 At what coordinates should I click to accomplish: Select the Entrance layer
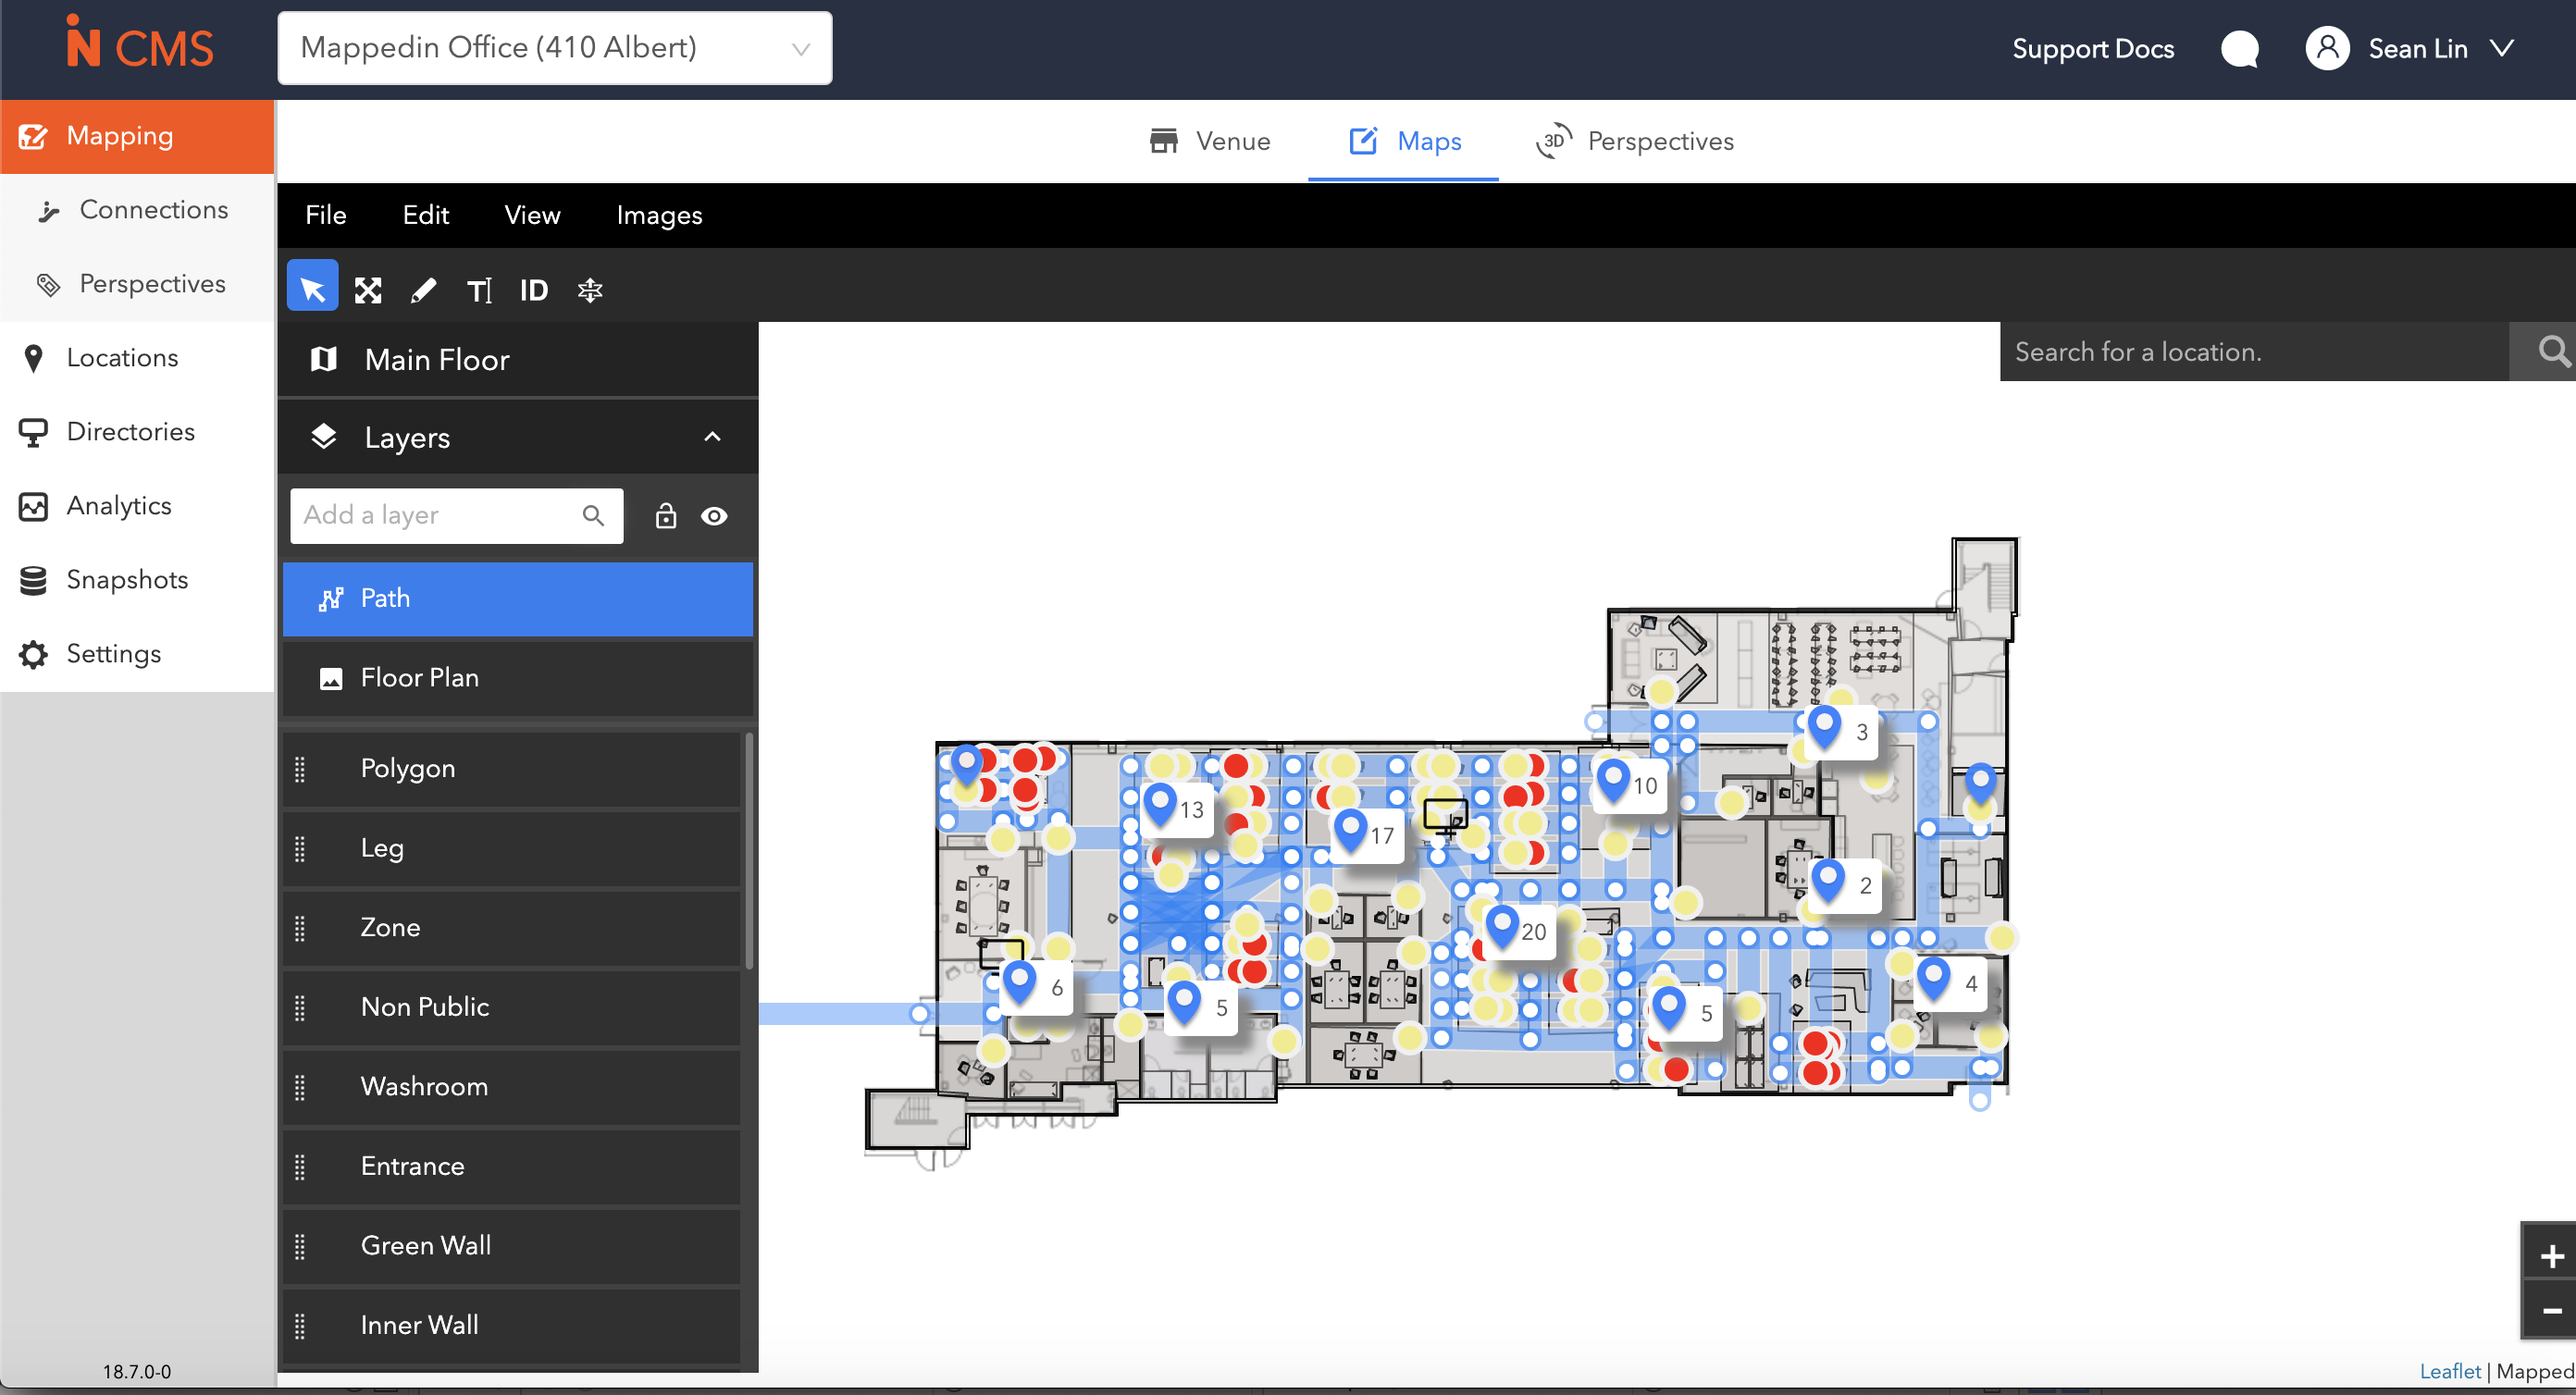pyautogui.click(x=512, y=1166)
